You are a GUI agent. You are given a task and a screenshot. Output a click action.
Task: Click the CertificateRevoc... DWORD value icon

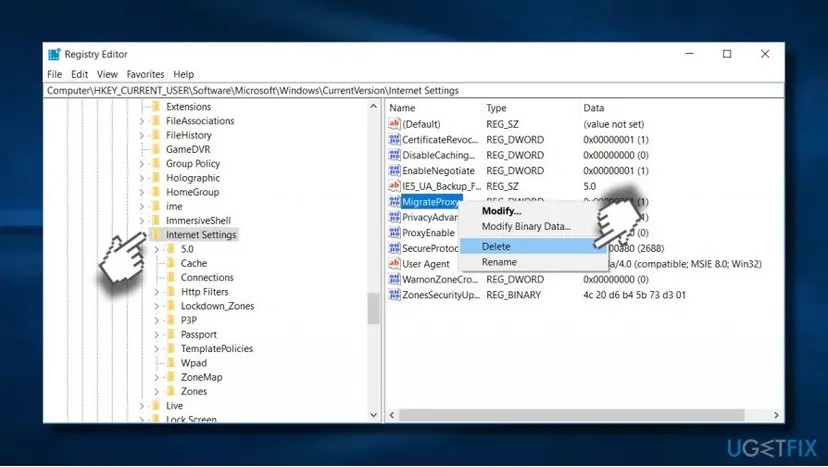click(x=394, y=139)
